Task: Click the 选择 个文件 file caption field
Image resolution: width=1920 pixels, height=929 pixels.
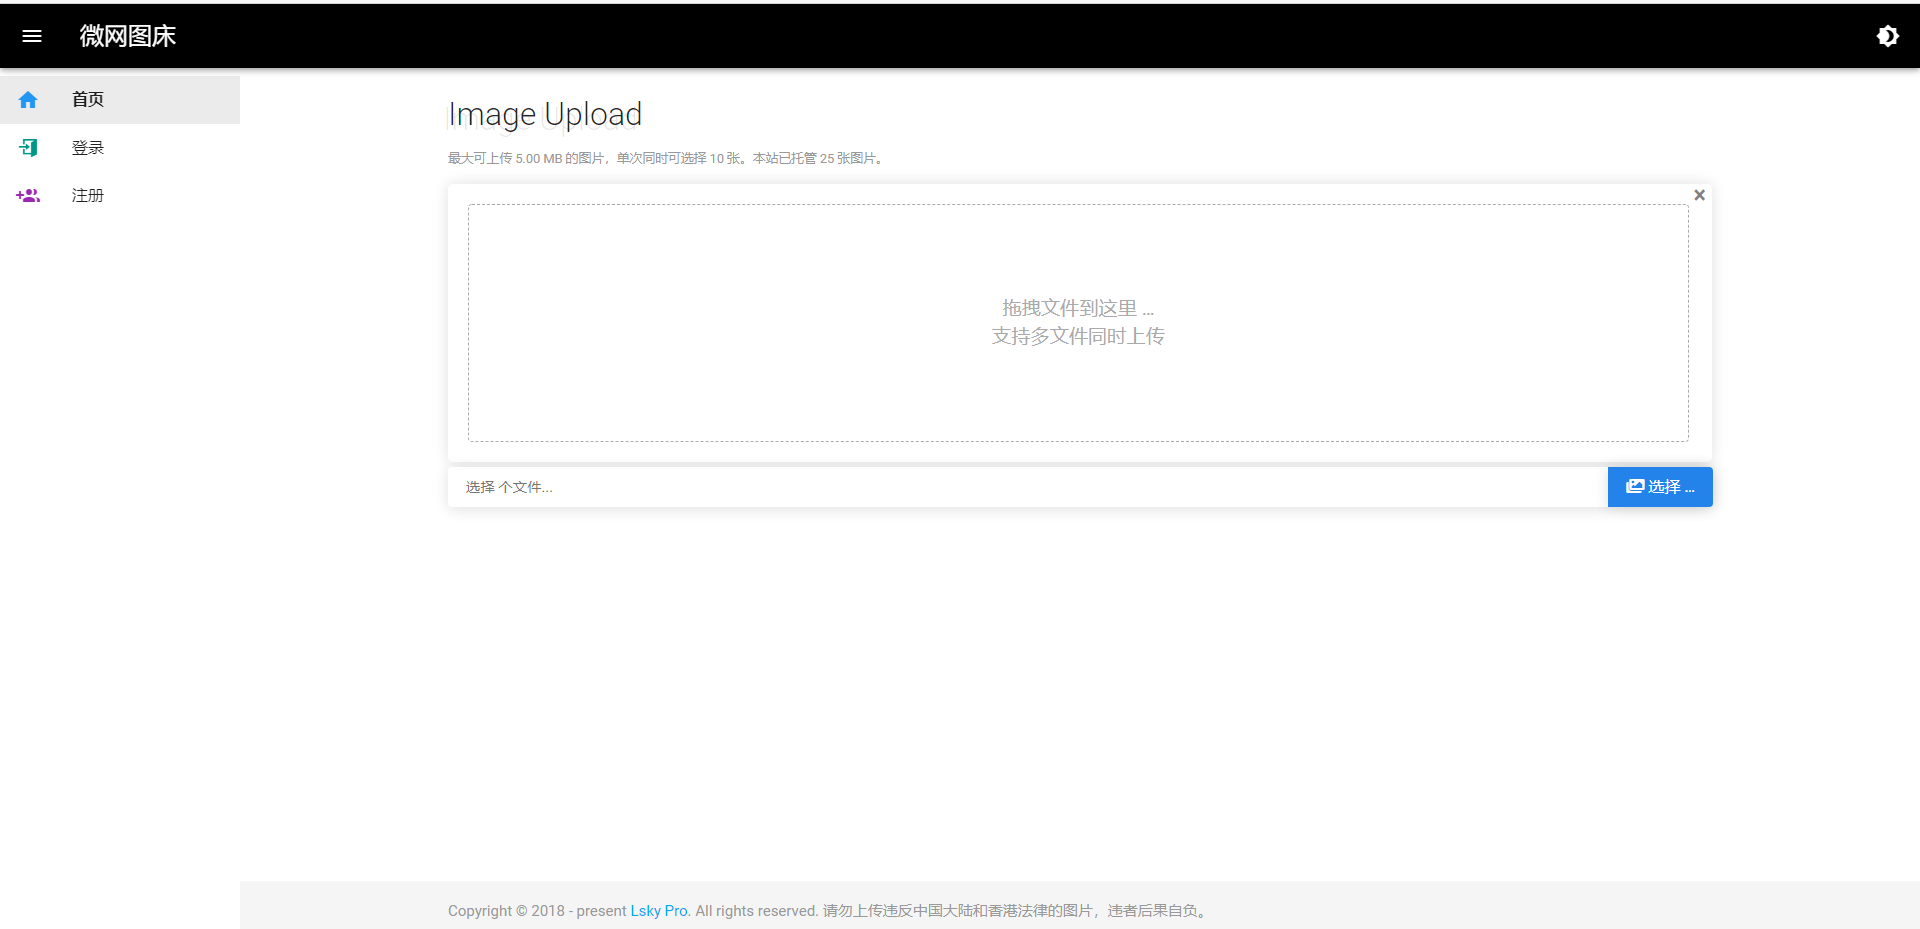Action: [x=1028, y=487]
